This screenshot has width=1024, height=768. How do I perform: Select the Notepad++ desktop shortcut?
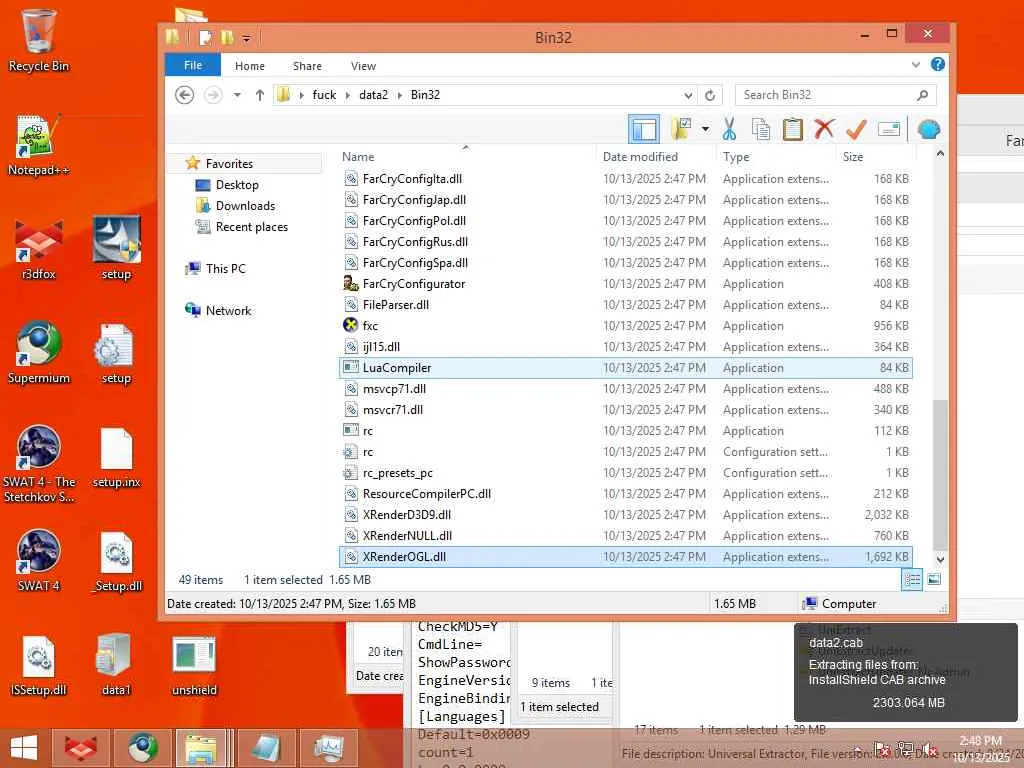(38, 145)
